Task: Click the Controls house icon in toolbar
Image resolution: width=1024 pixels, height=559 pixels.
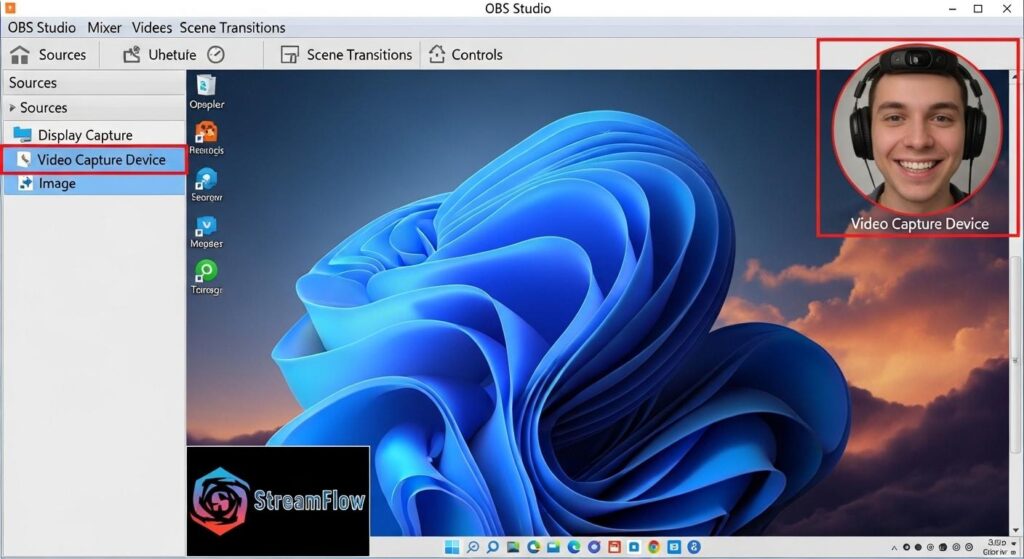Action: [x=437, y=55]
